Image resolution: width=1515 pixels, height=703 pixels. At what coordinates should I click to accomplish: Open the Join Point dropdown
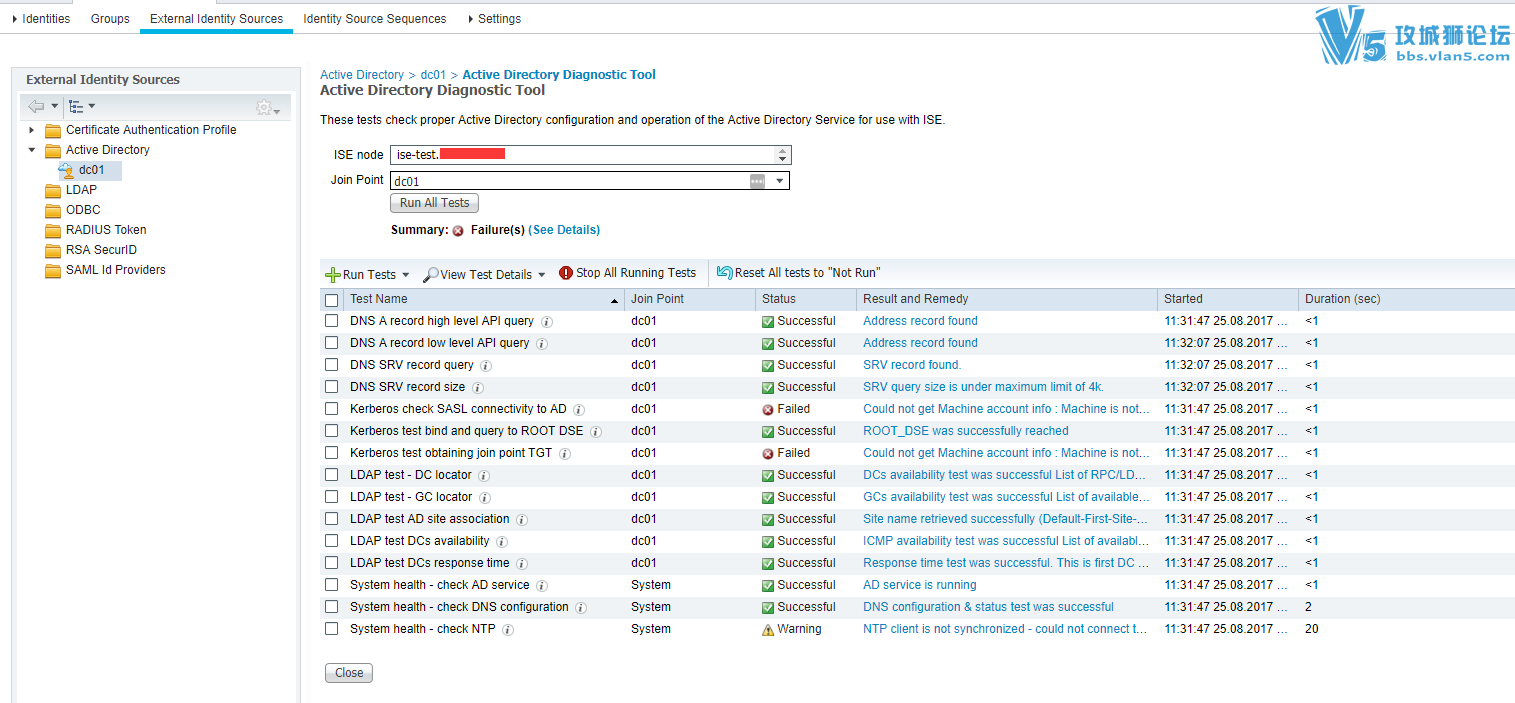coord(780,181)
